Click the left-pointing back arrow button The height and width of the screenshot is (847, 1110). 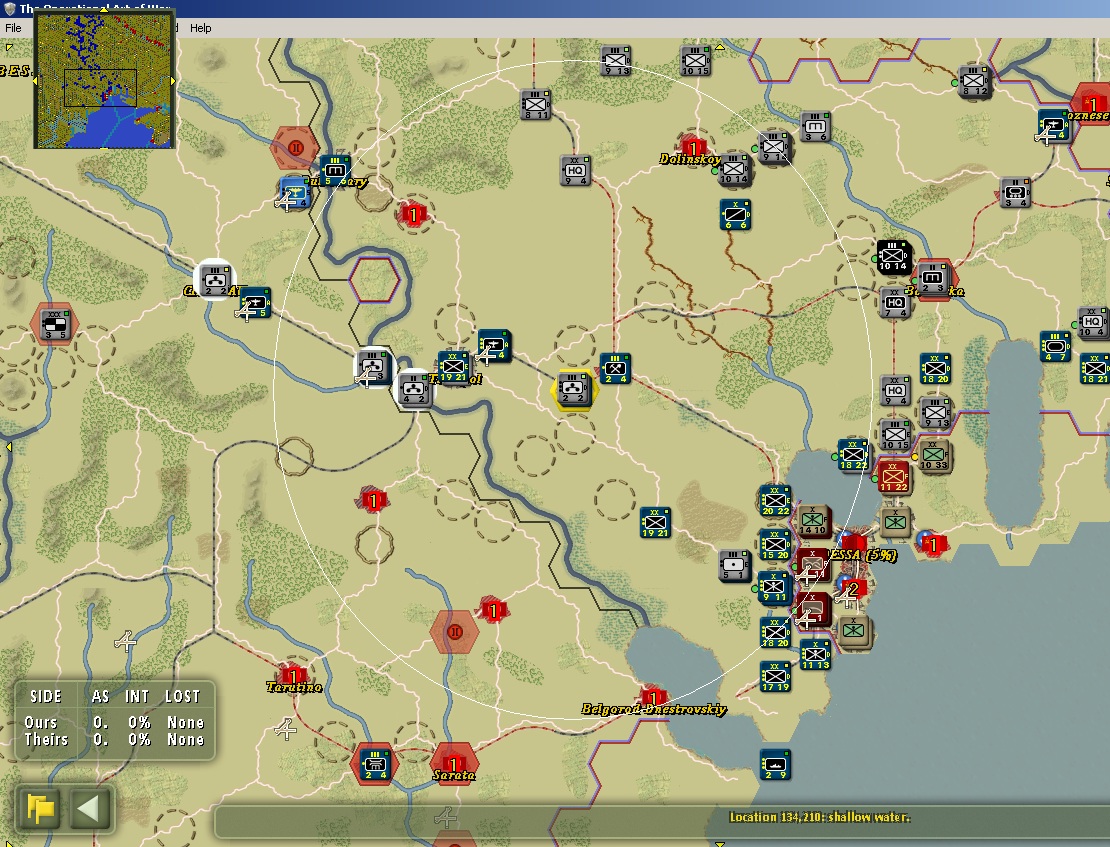click(x=88, y=808)
